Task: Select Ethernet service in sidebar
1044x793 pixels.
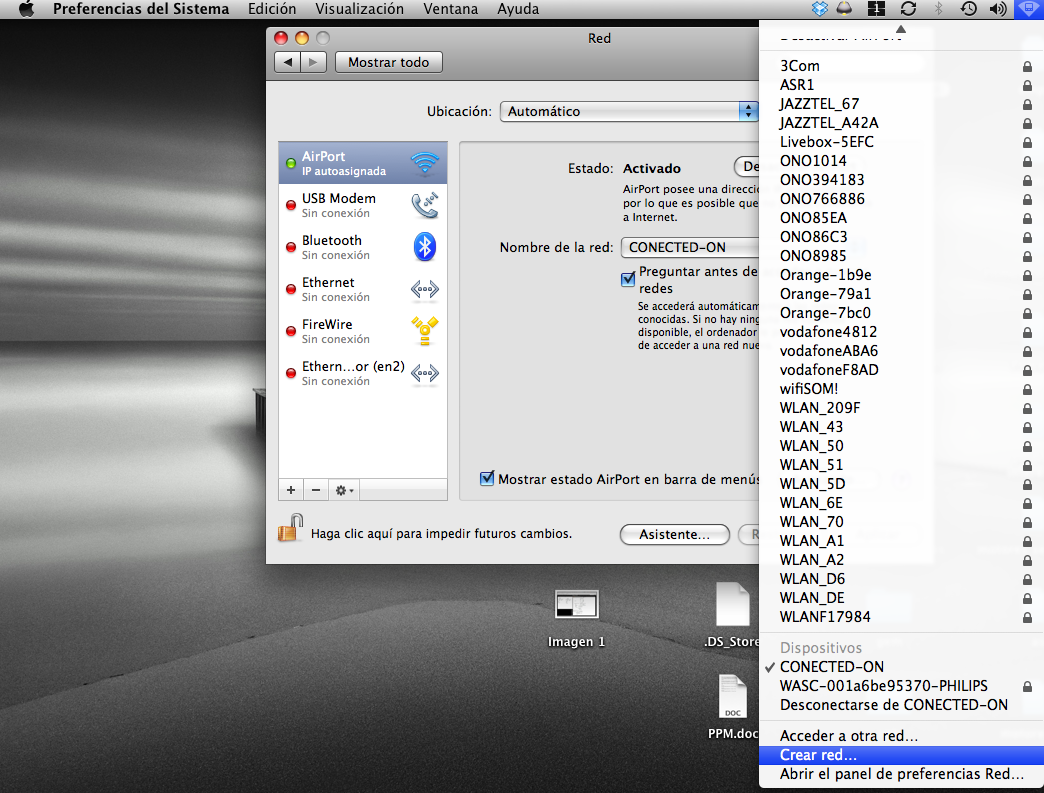Action: pos(363,289)
